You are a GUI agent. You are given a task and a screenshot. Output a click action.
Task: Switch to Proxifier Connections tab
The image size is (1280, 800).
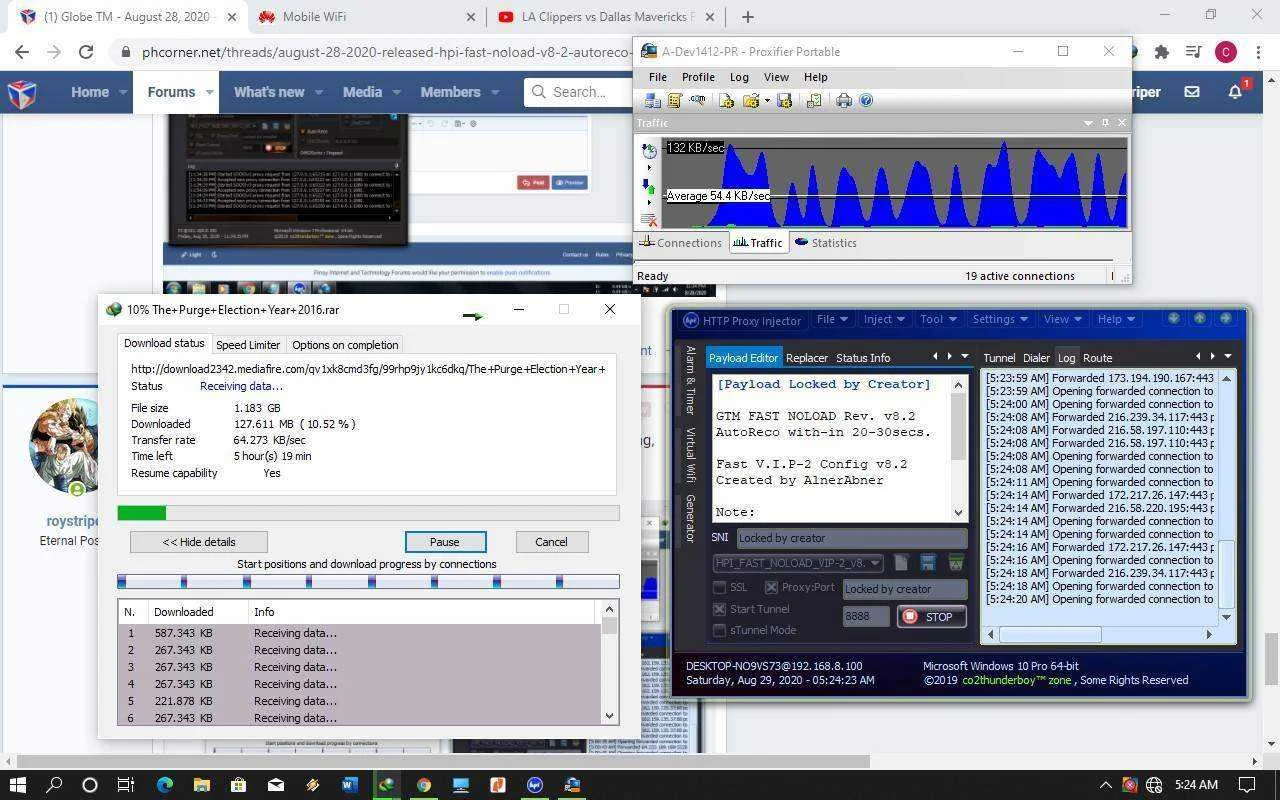681,243
